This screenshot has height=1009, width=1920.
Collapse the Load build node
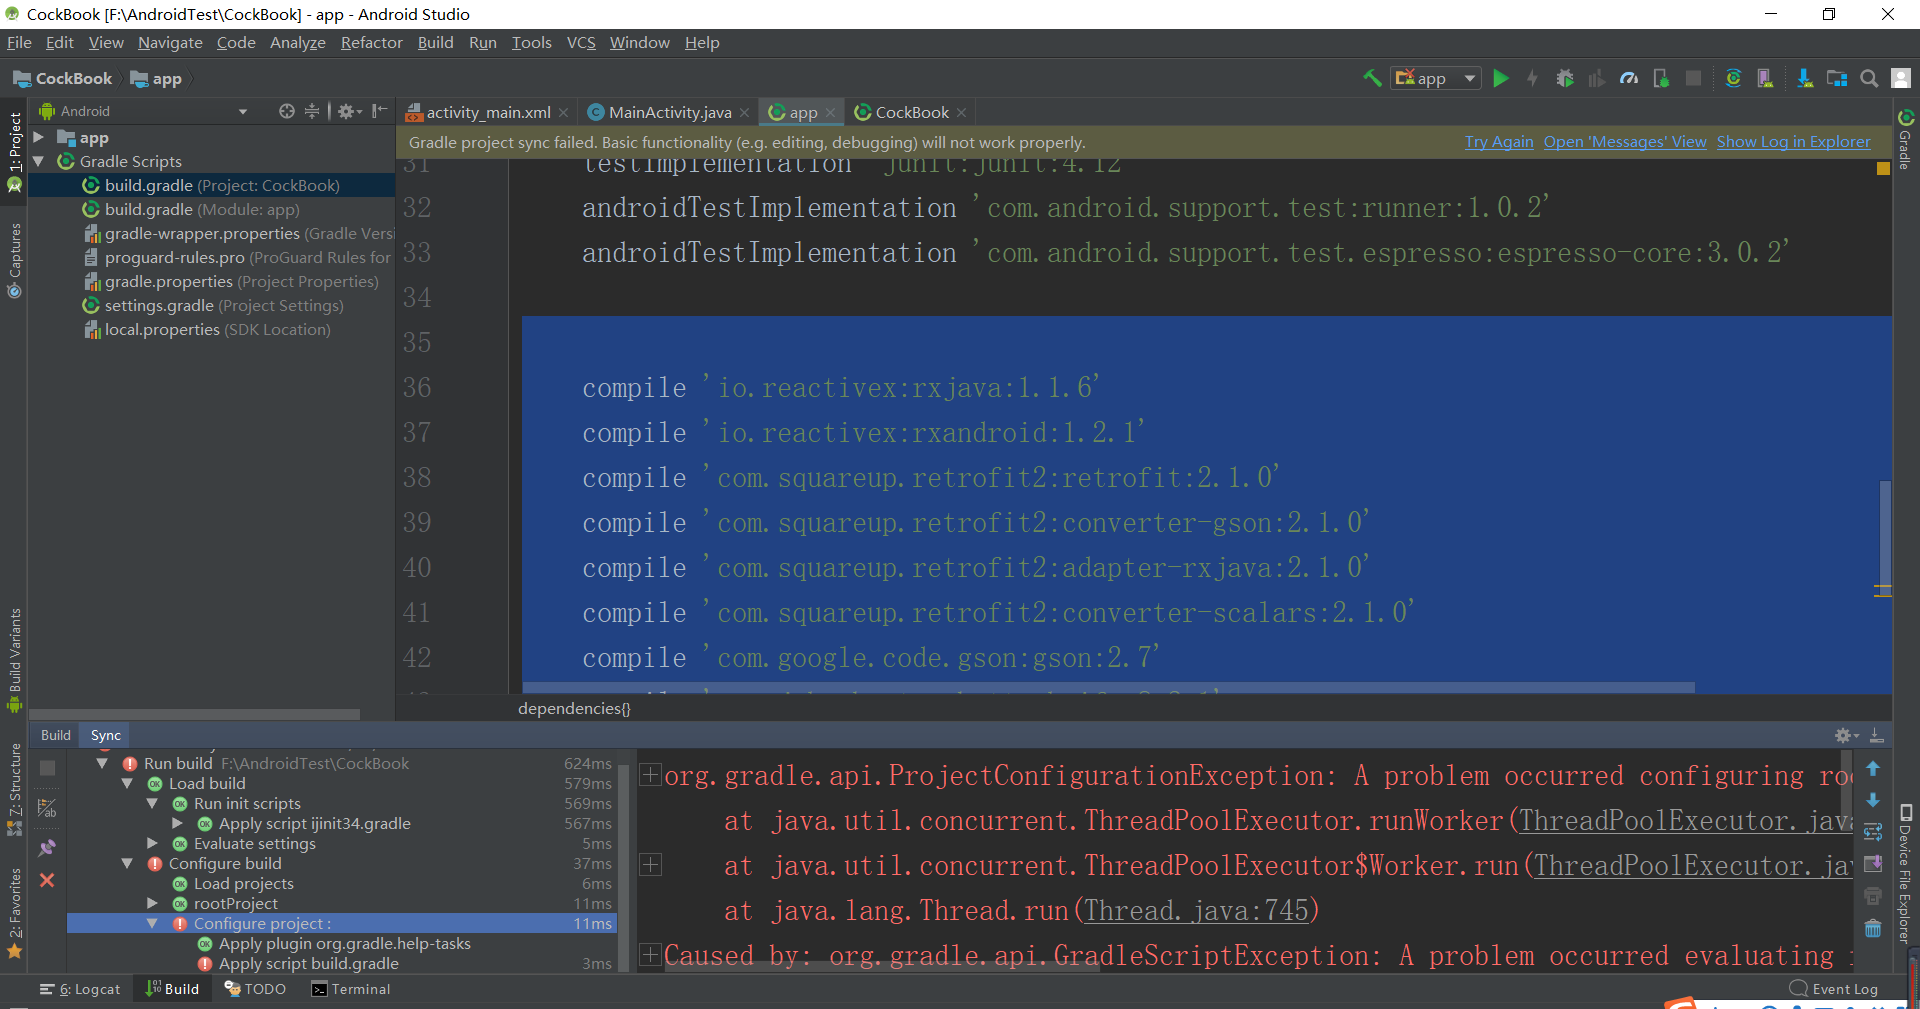127,783
